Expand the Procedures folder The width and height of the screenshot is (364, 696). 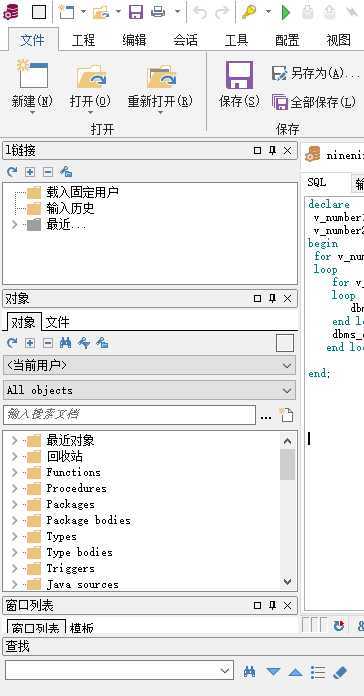[14, 489]
